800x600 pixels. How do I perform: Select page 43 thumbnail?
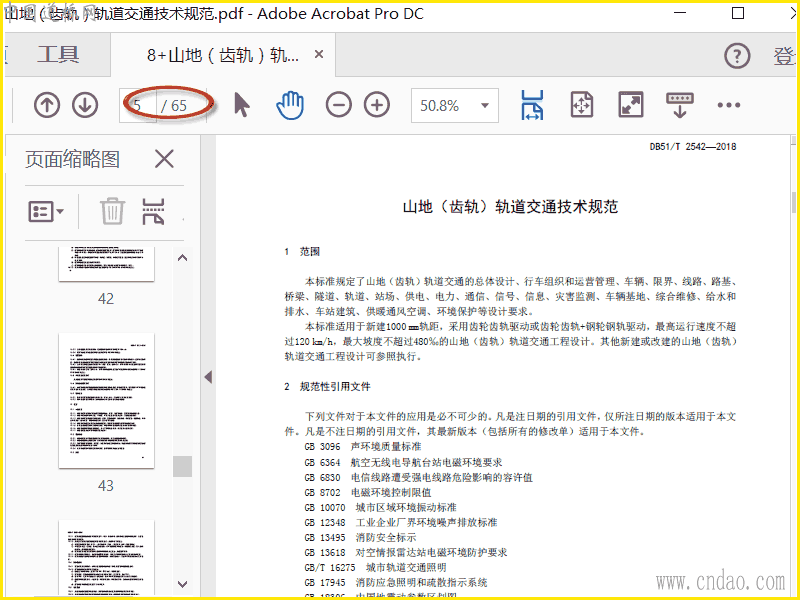106,400
